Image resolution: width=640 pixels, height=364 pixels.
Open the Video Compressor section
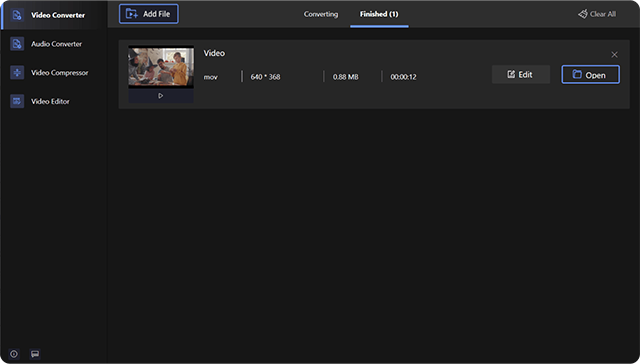coord(54,73)
